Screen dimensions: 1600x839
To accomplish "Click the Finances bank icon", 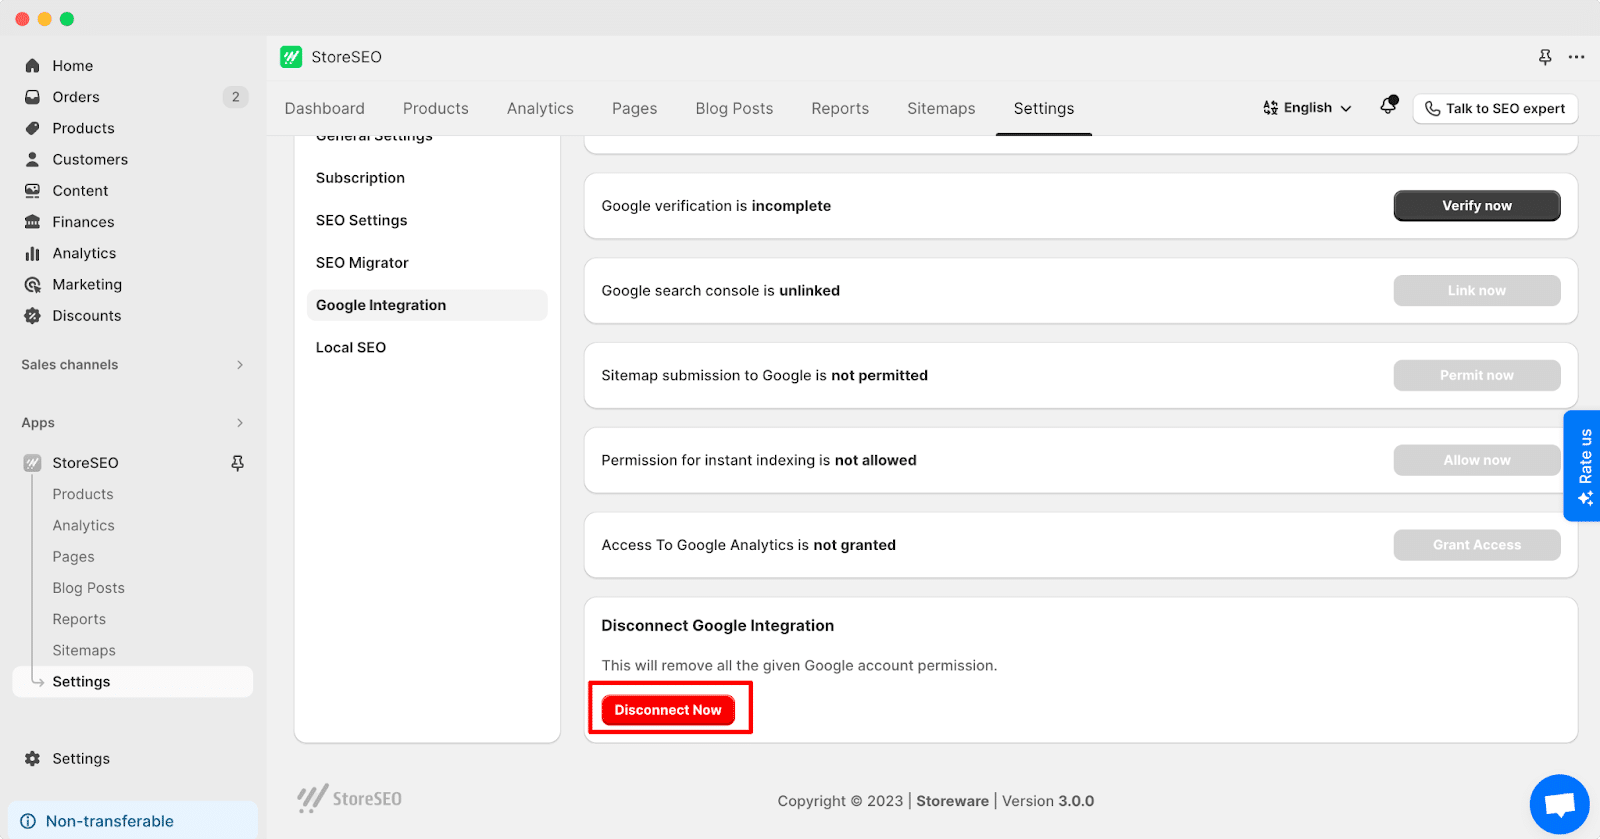I will (x=32, y=222).
